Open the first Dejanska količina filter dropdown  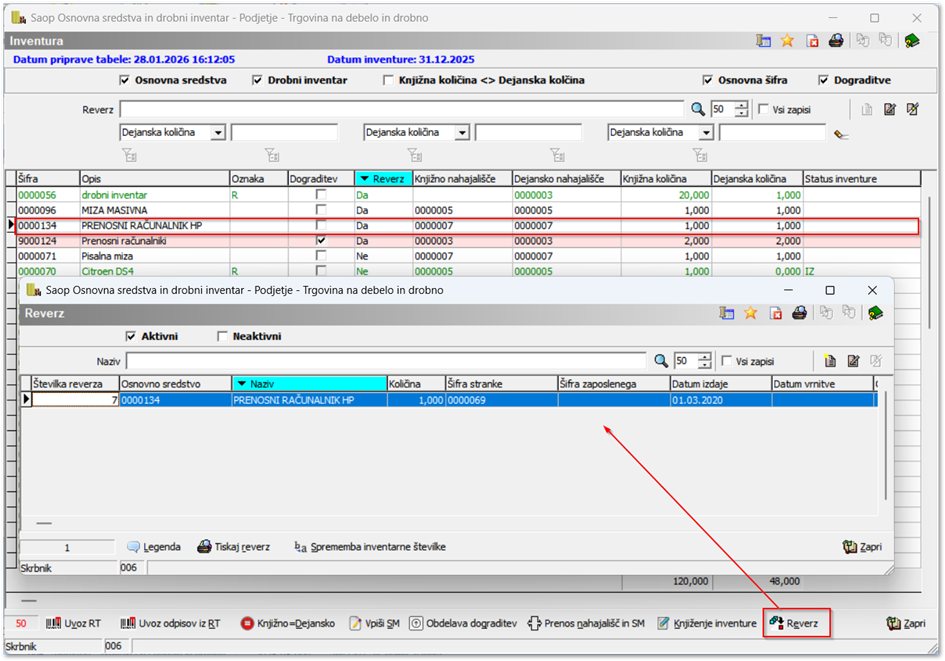(218, 133)
